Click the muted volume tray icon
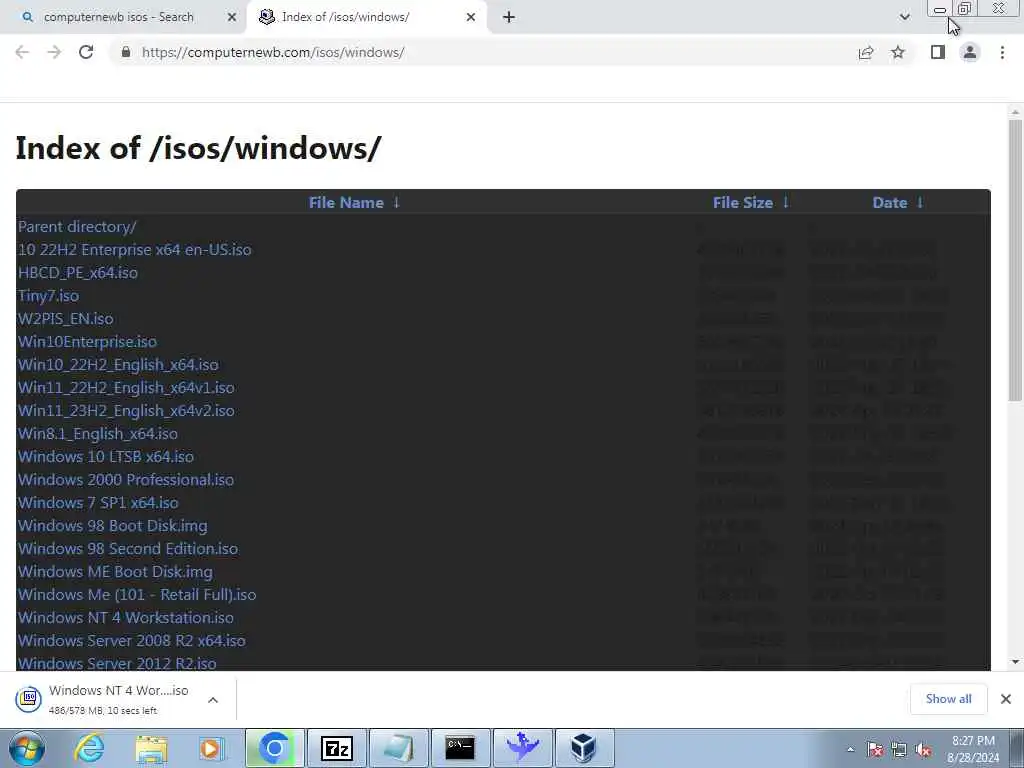 923,749
